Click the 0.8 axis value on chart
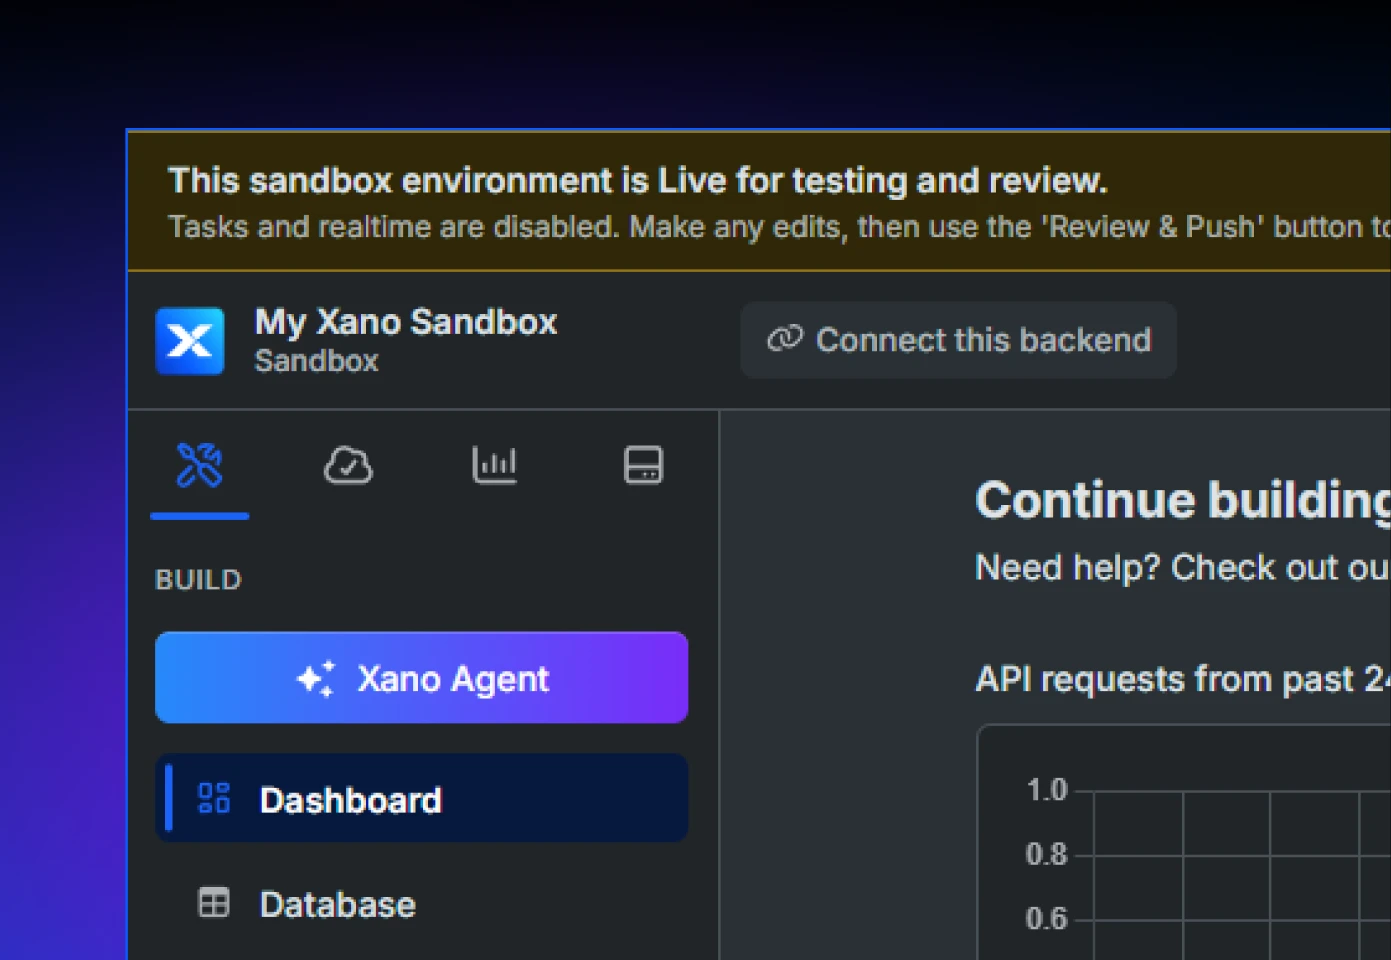 (1047, 854)
